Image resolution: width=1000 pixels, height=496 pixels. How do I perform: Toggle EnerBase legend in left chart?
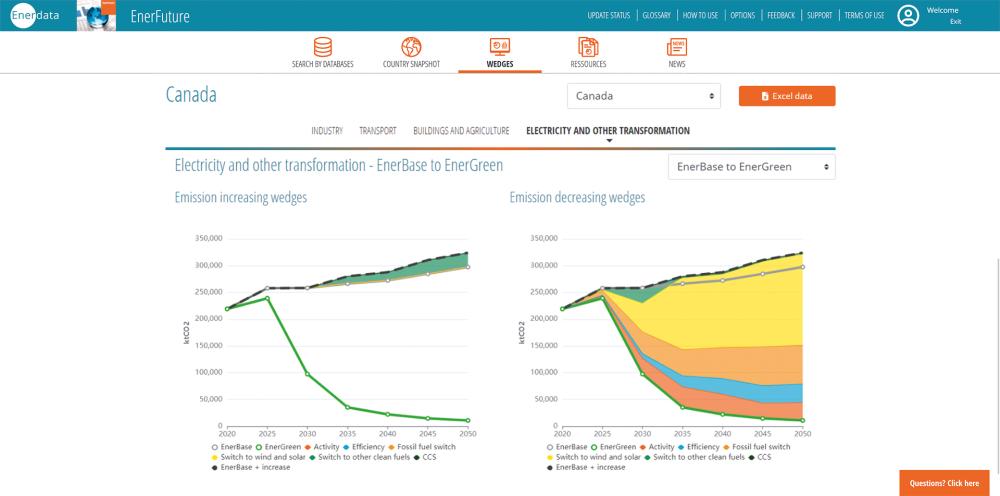point(233,447)
